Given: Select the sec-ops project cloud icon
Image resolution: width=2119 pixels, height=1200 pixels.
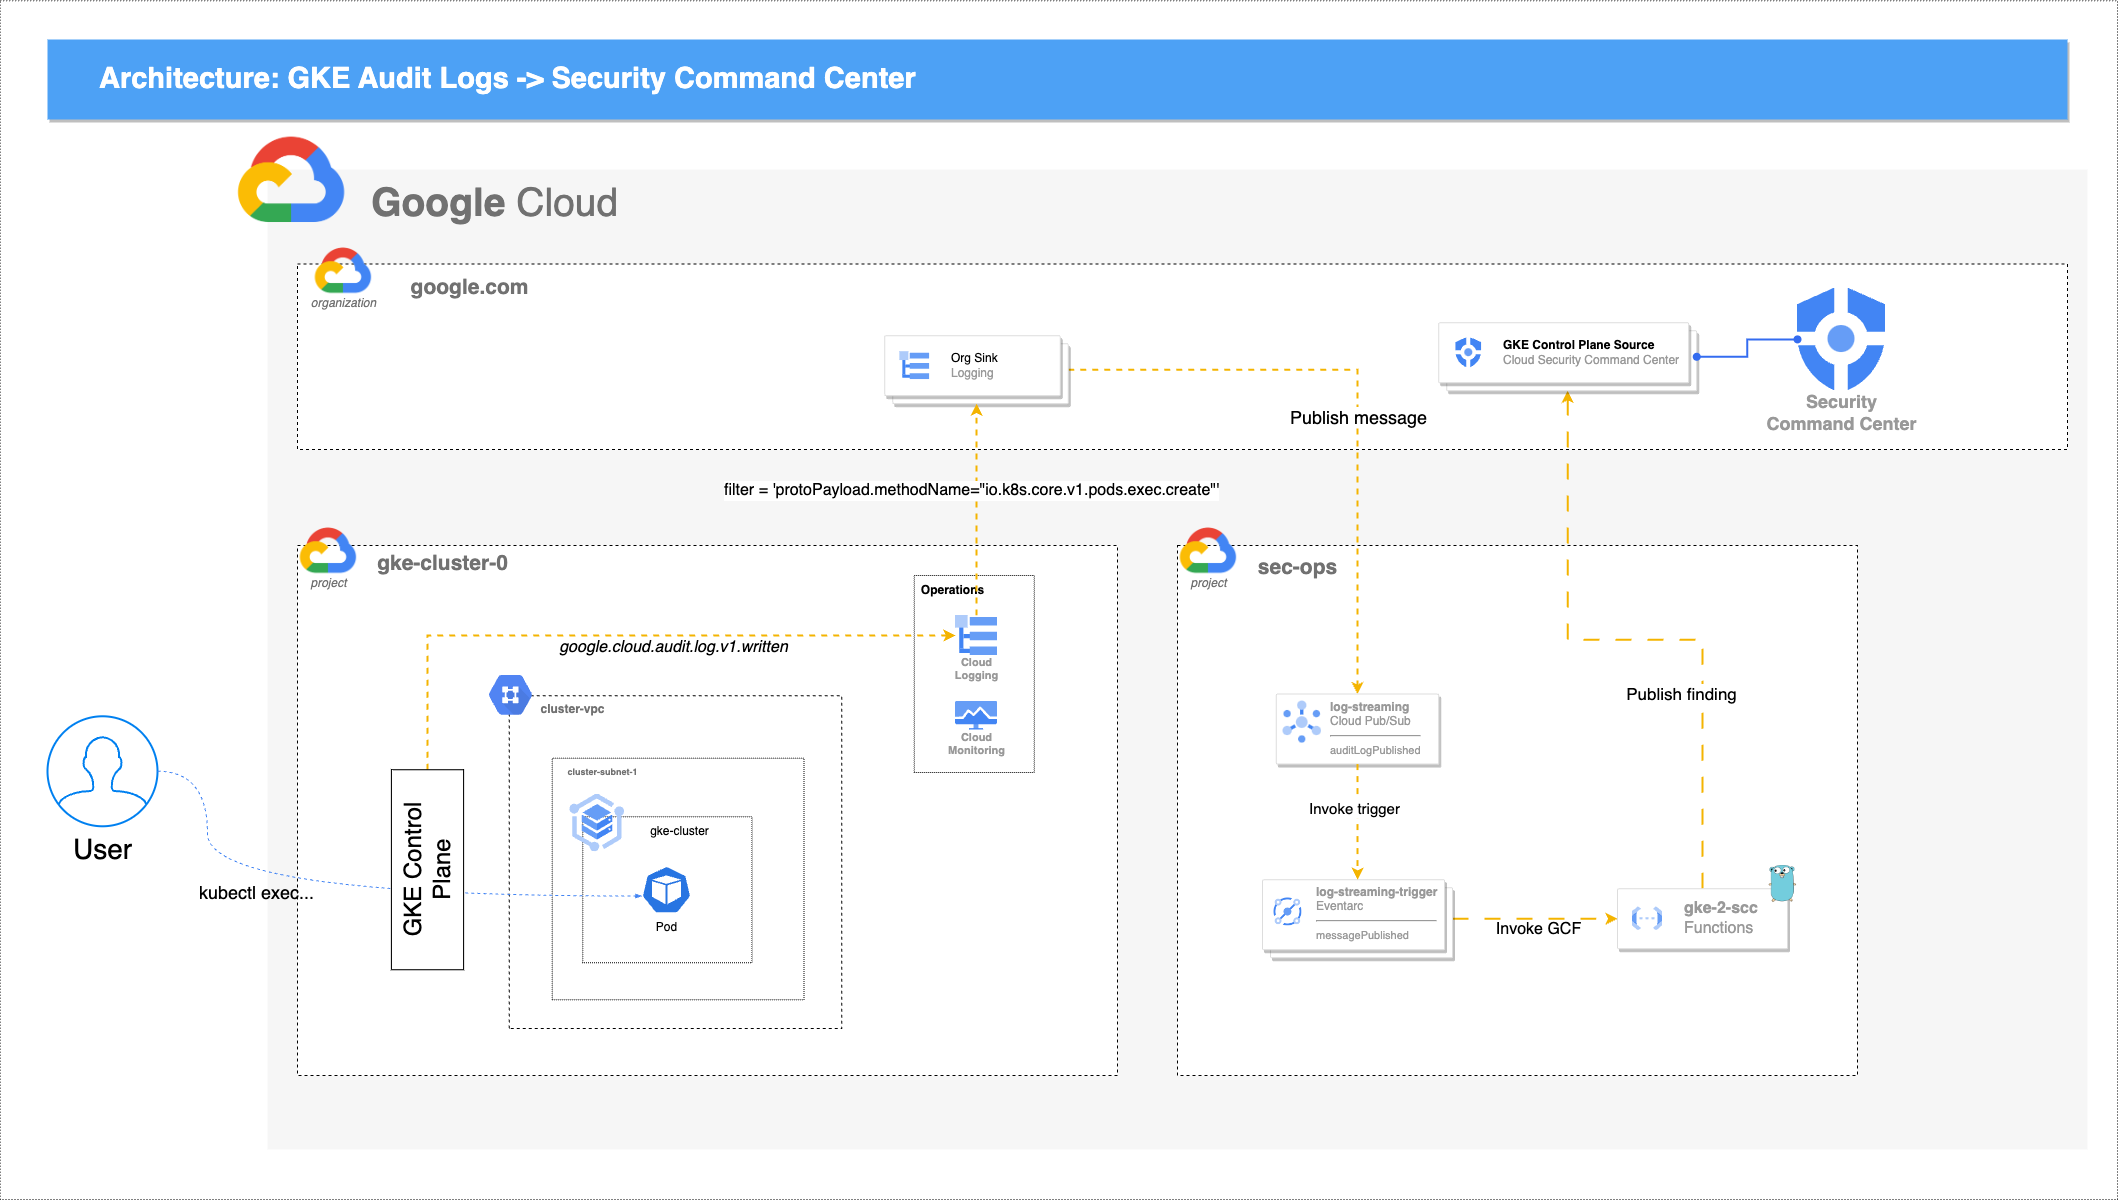Looking at the screenshot, I should (1207, 551).
